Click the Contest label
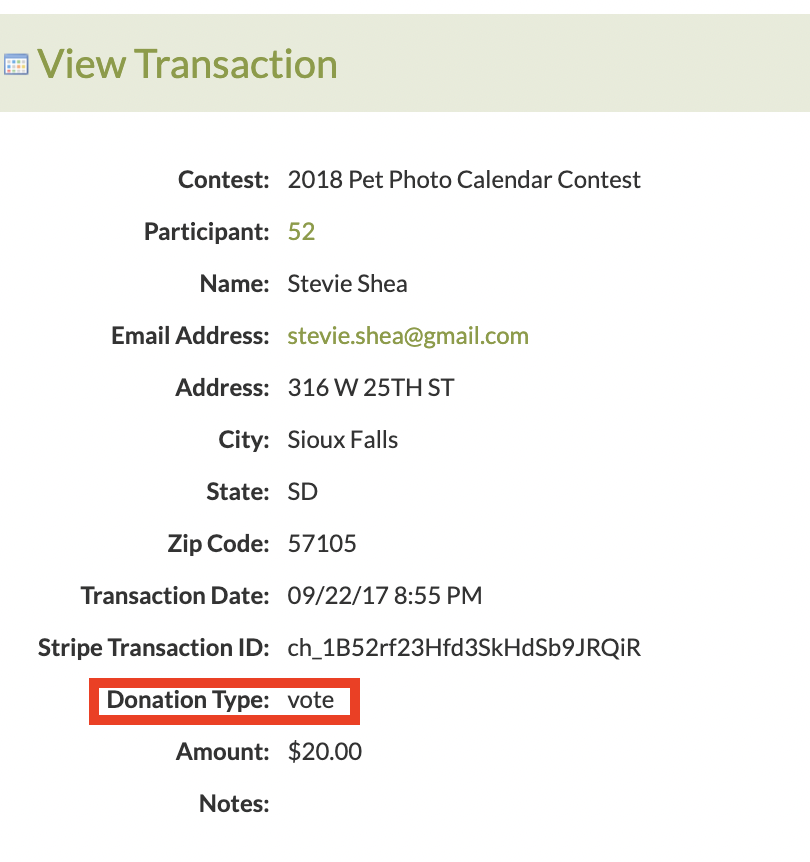This screenshot has height=862, width=810. click(224, 180)
